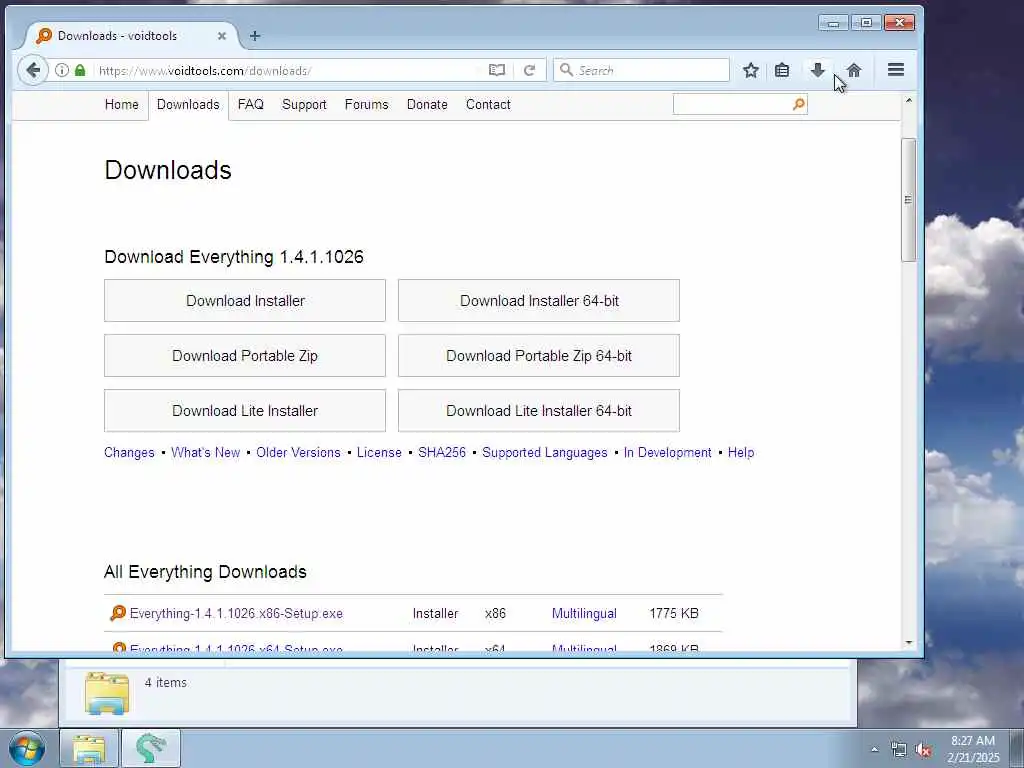Image resolution: width=1024 pixels, height=768 pixels.
Task: Click Download Portable Zip 64-bit button
Action: pyautogui.click(x=539, y=355)
